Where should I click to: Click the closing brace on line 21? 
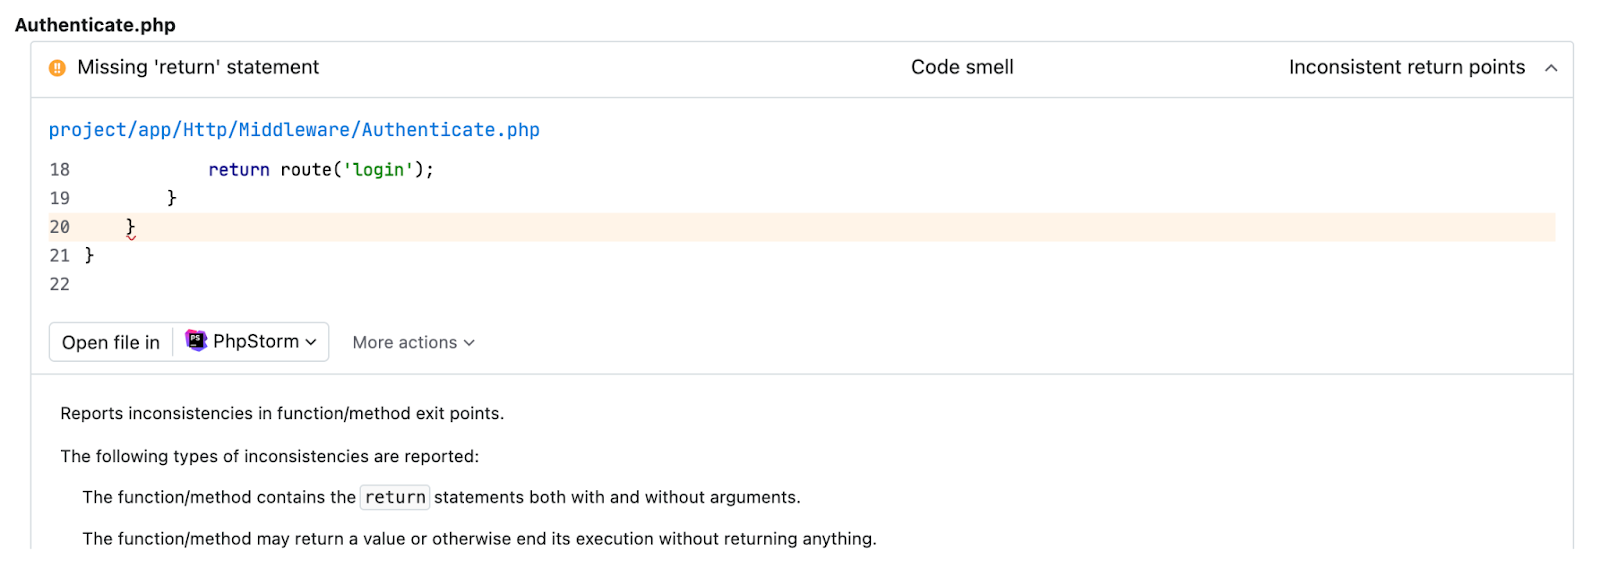pos(89,255)
